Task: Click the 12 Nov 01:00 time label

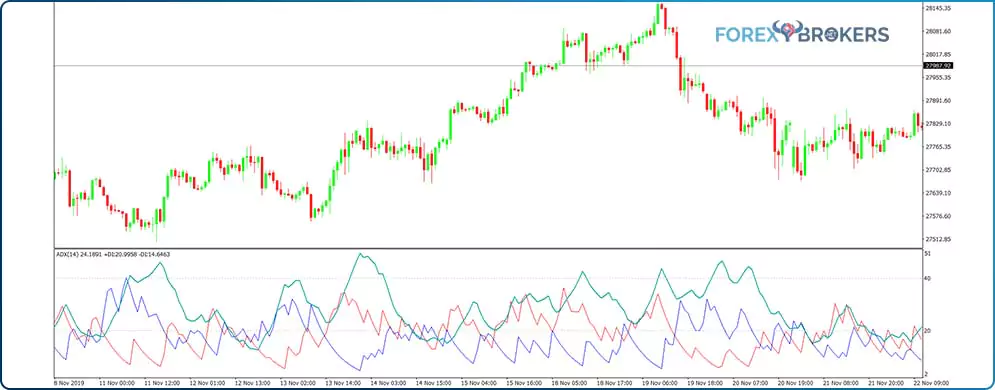Action: (x=208, y=383)
